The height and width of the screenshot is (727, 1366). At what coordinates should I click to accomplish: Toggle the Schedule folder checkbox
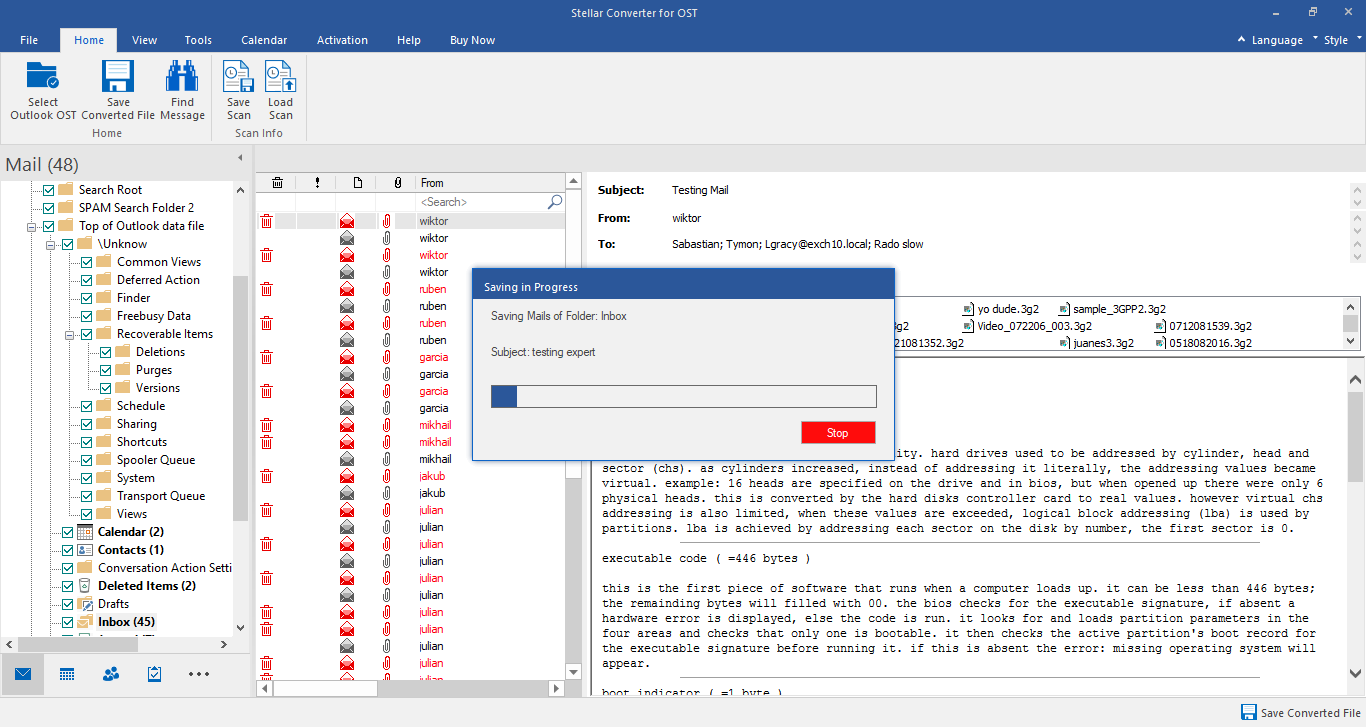pos(86,406)
